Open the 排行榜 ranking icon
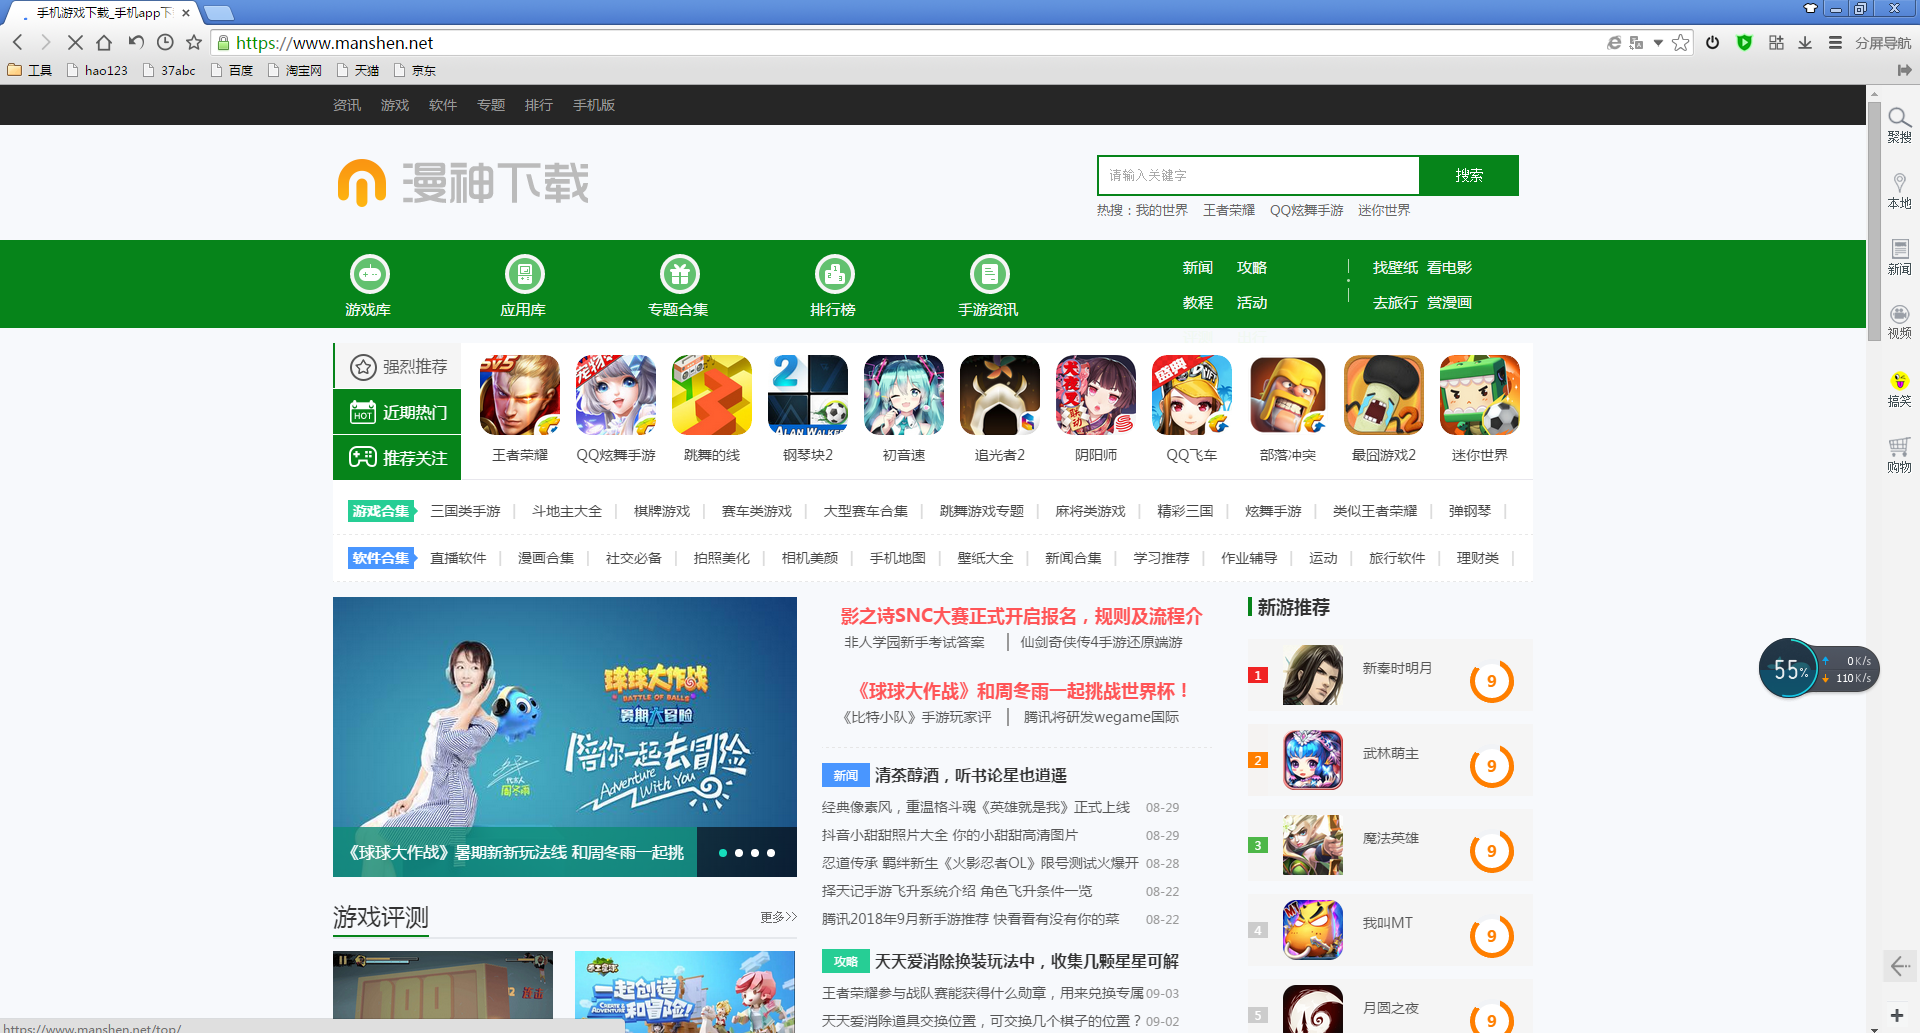This screenshot has height=1033, width=1920. (x=834, y=274)
